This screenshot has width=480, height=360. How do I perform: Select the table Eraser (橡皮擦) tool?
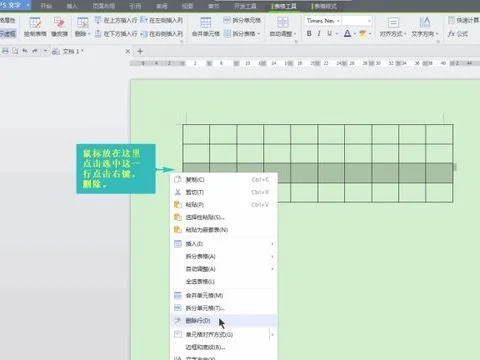(60, 27)
